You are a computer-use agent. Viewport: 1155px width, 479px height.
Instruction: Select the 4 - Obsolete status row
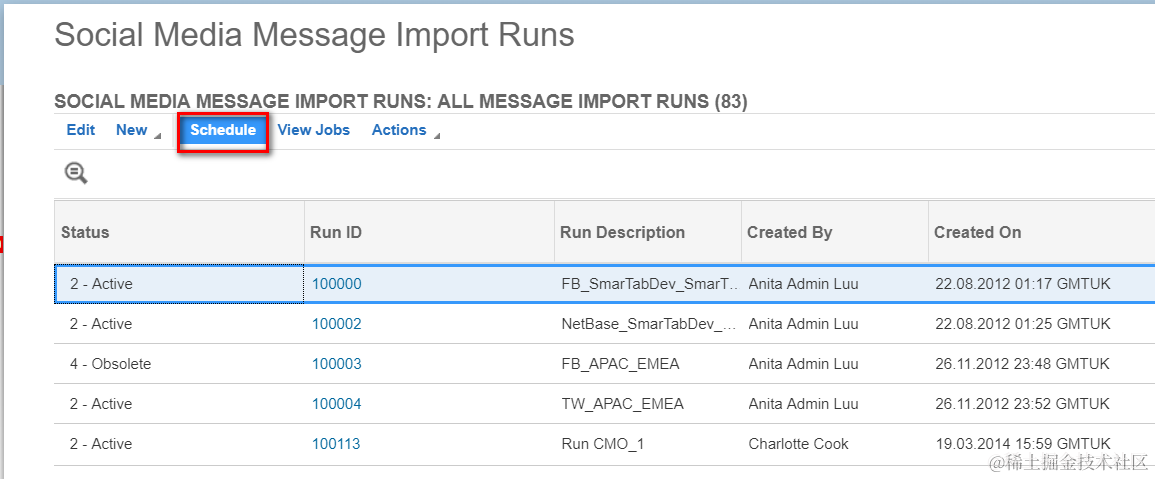(x=110, y=364)
